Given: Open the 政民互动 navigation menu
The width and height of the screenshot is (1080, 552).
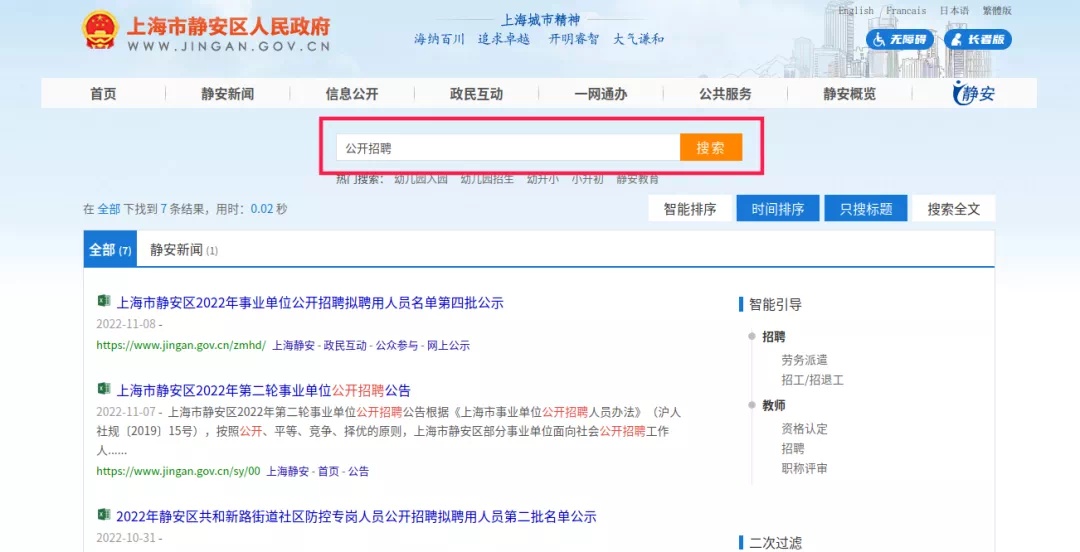Looking at the screenshot, I should click(476, 94).
